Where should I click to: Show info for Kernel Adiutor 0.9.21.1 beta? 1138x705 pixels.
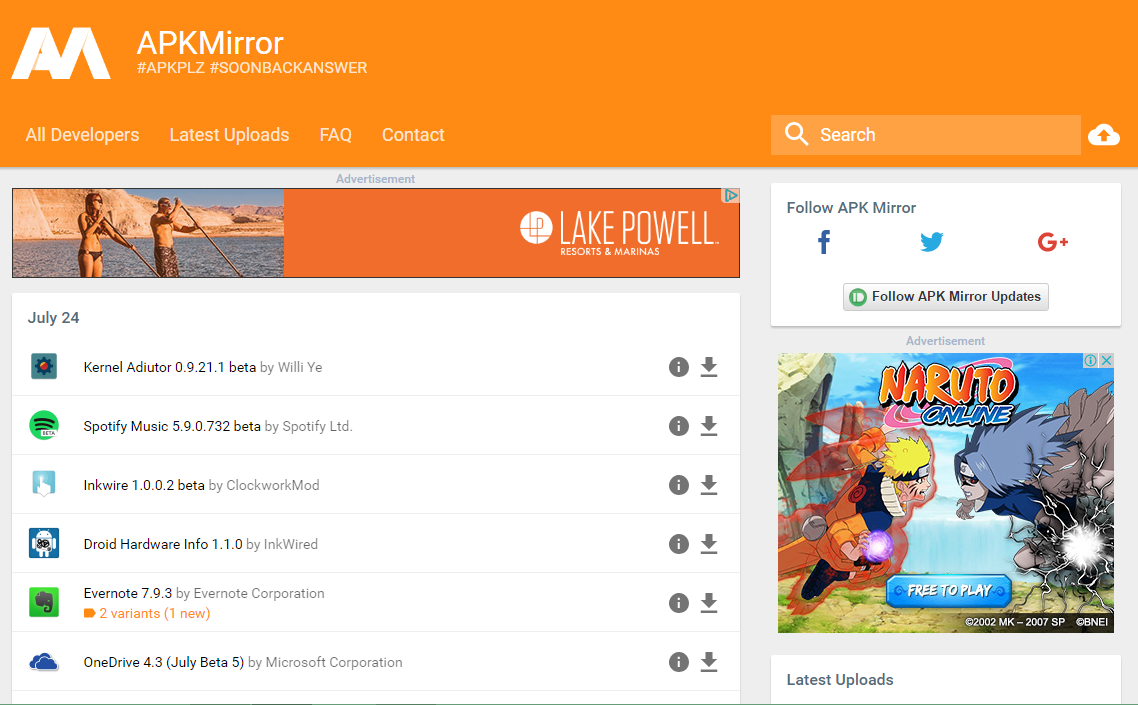[679, 367]
